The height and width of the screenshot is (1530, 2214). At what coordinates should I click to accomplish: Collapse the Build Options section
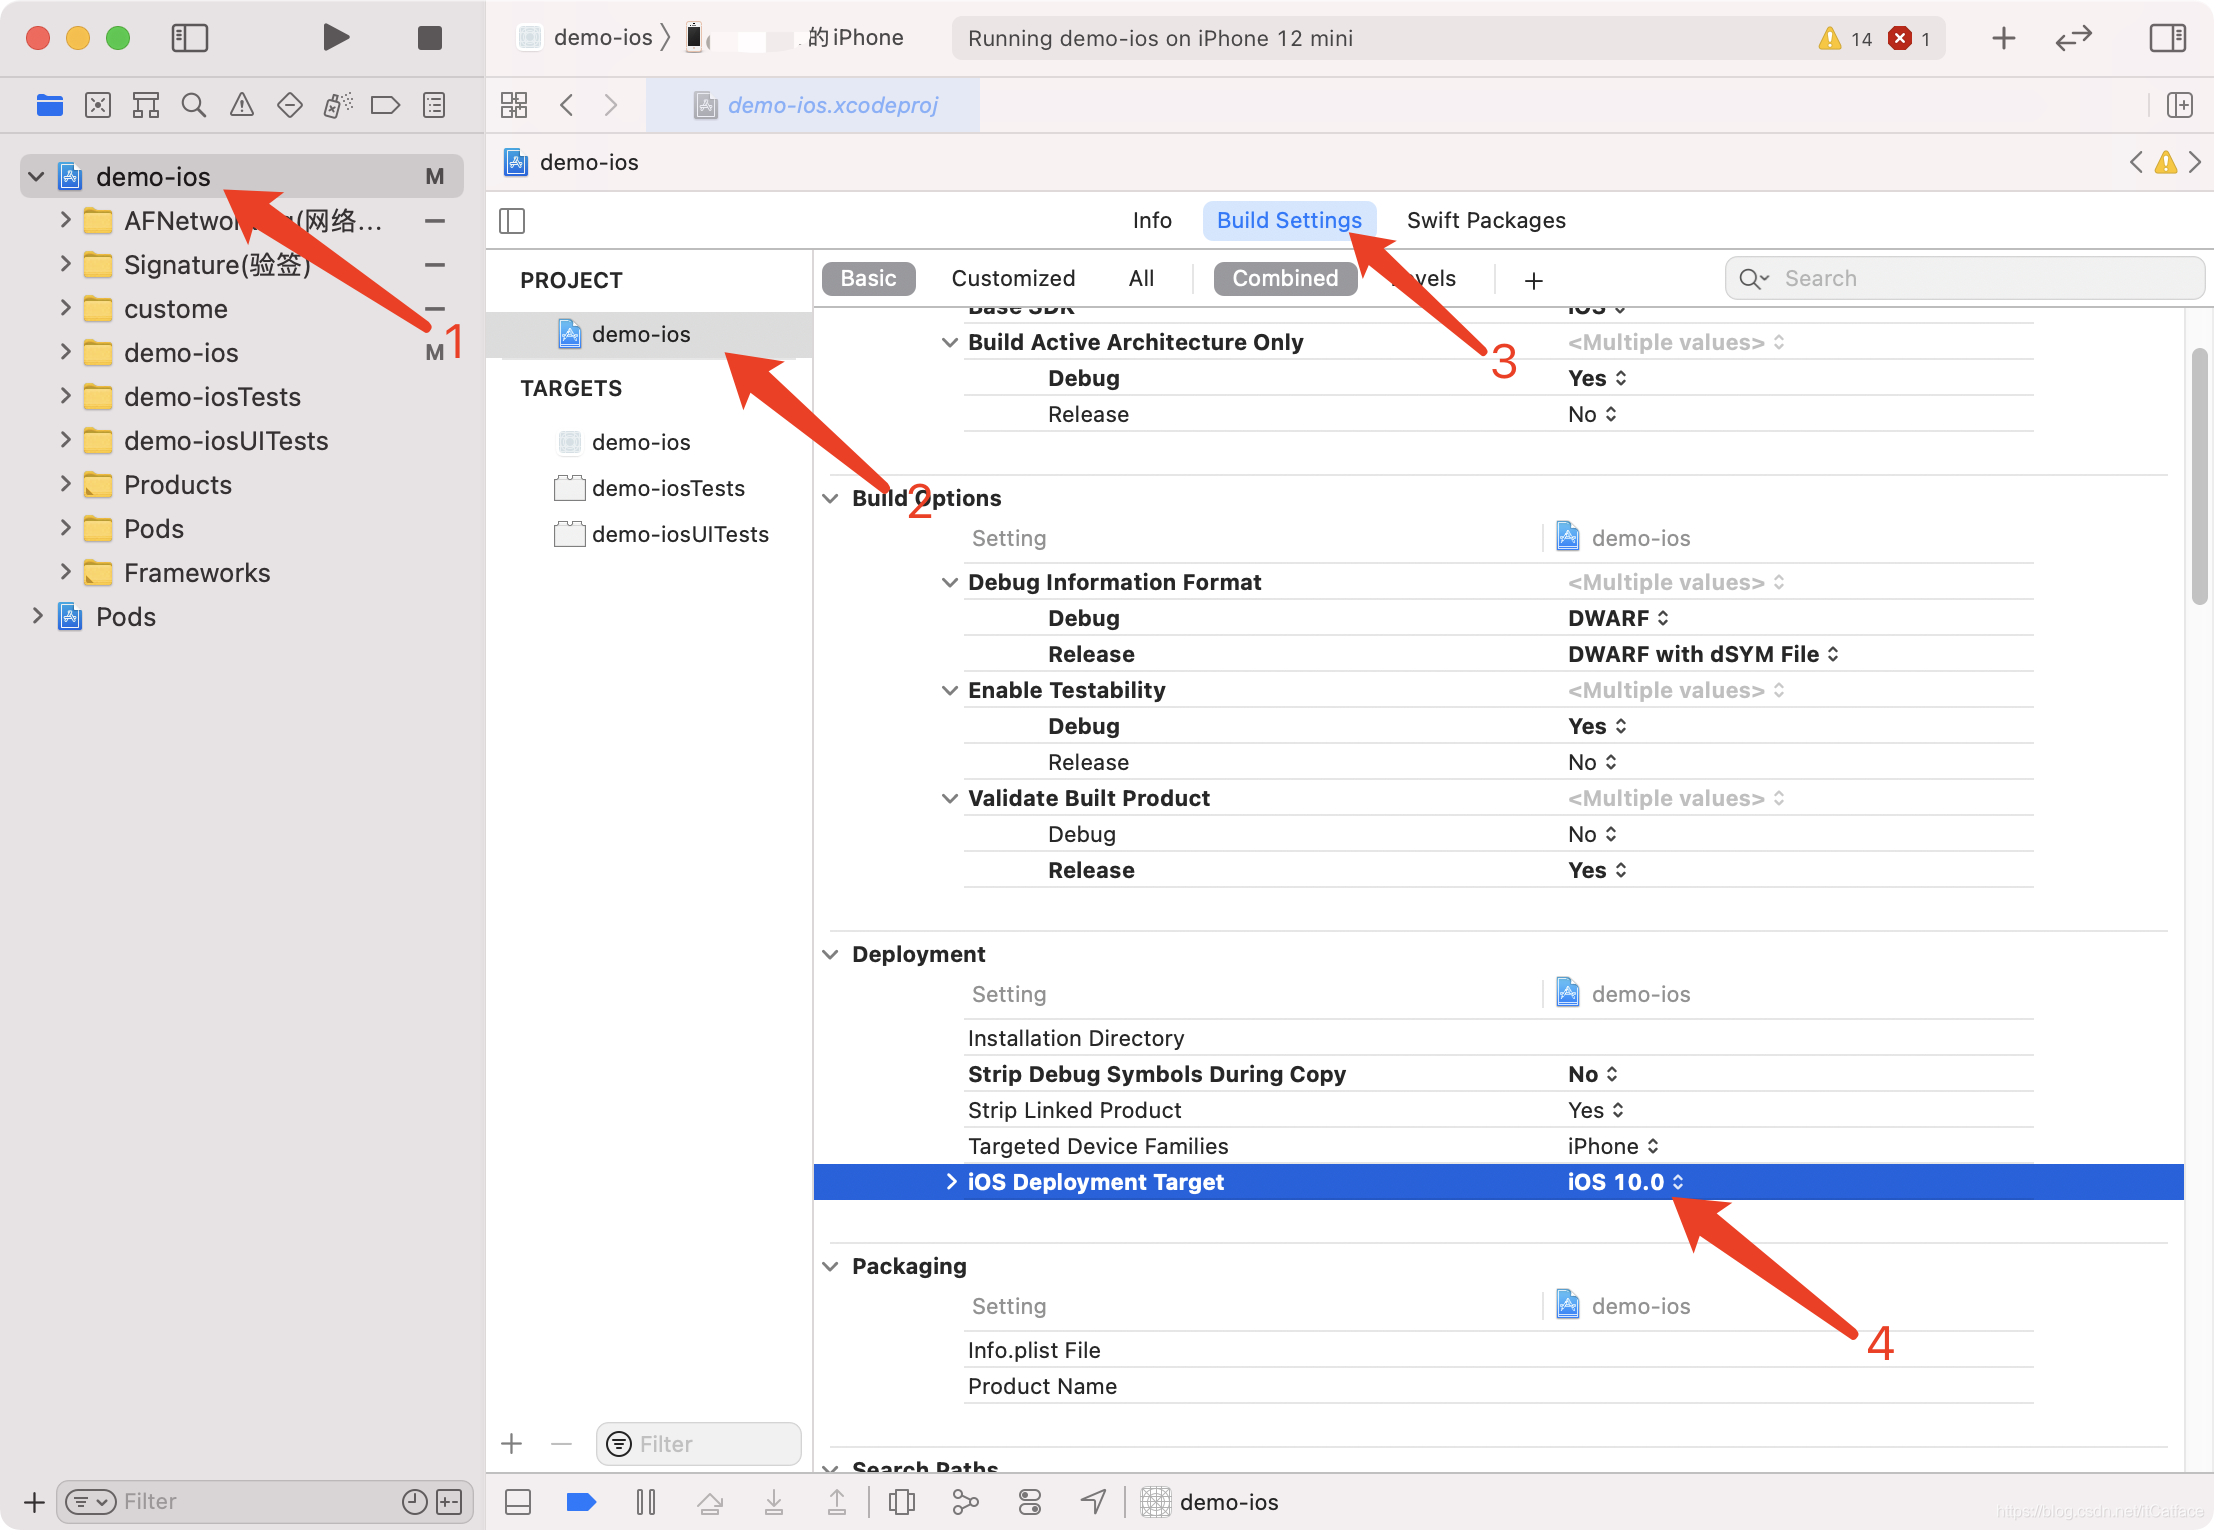click(x=830, y=498)
